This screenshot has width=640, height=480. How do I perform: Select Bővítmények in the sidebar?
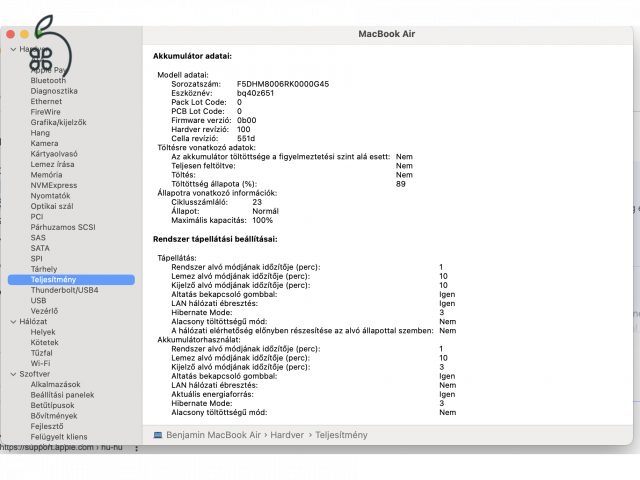coord(54,416)
